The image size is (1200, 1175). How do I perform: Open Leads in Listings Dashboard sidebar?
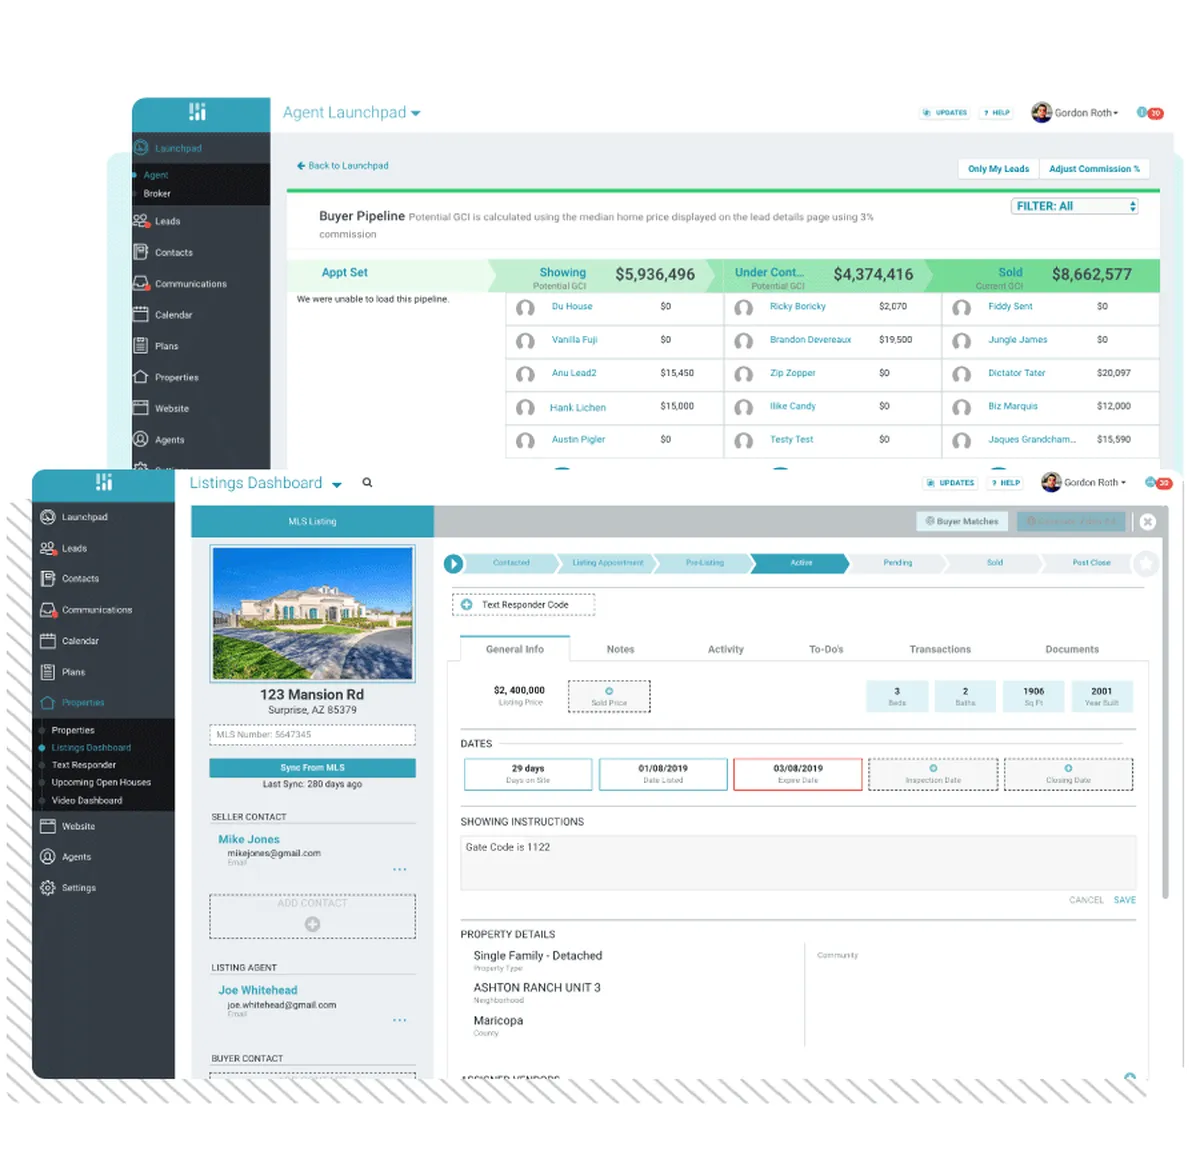[x=74, y=548]
